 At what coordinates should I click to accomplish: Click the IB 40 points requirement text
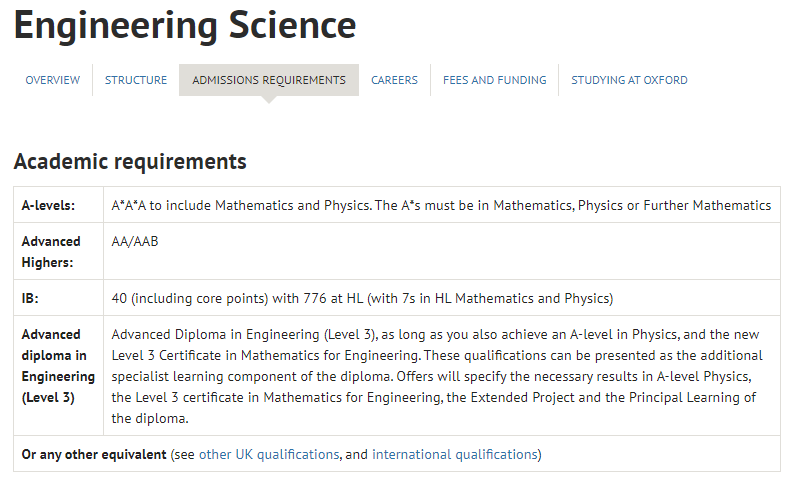pyautogui.click(x=362, y=298)
